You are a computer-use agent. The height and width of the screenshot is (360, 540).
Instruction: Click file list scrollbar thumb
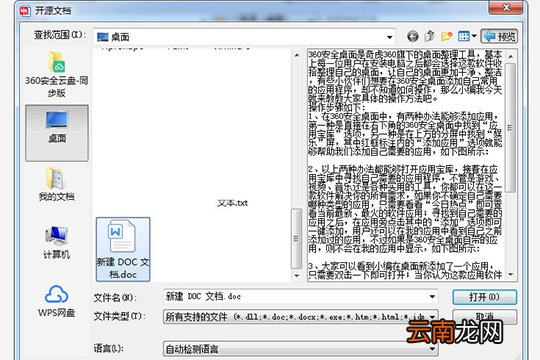click(x=296, y=239)
